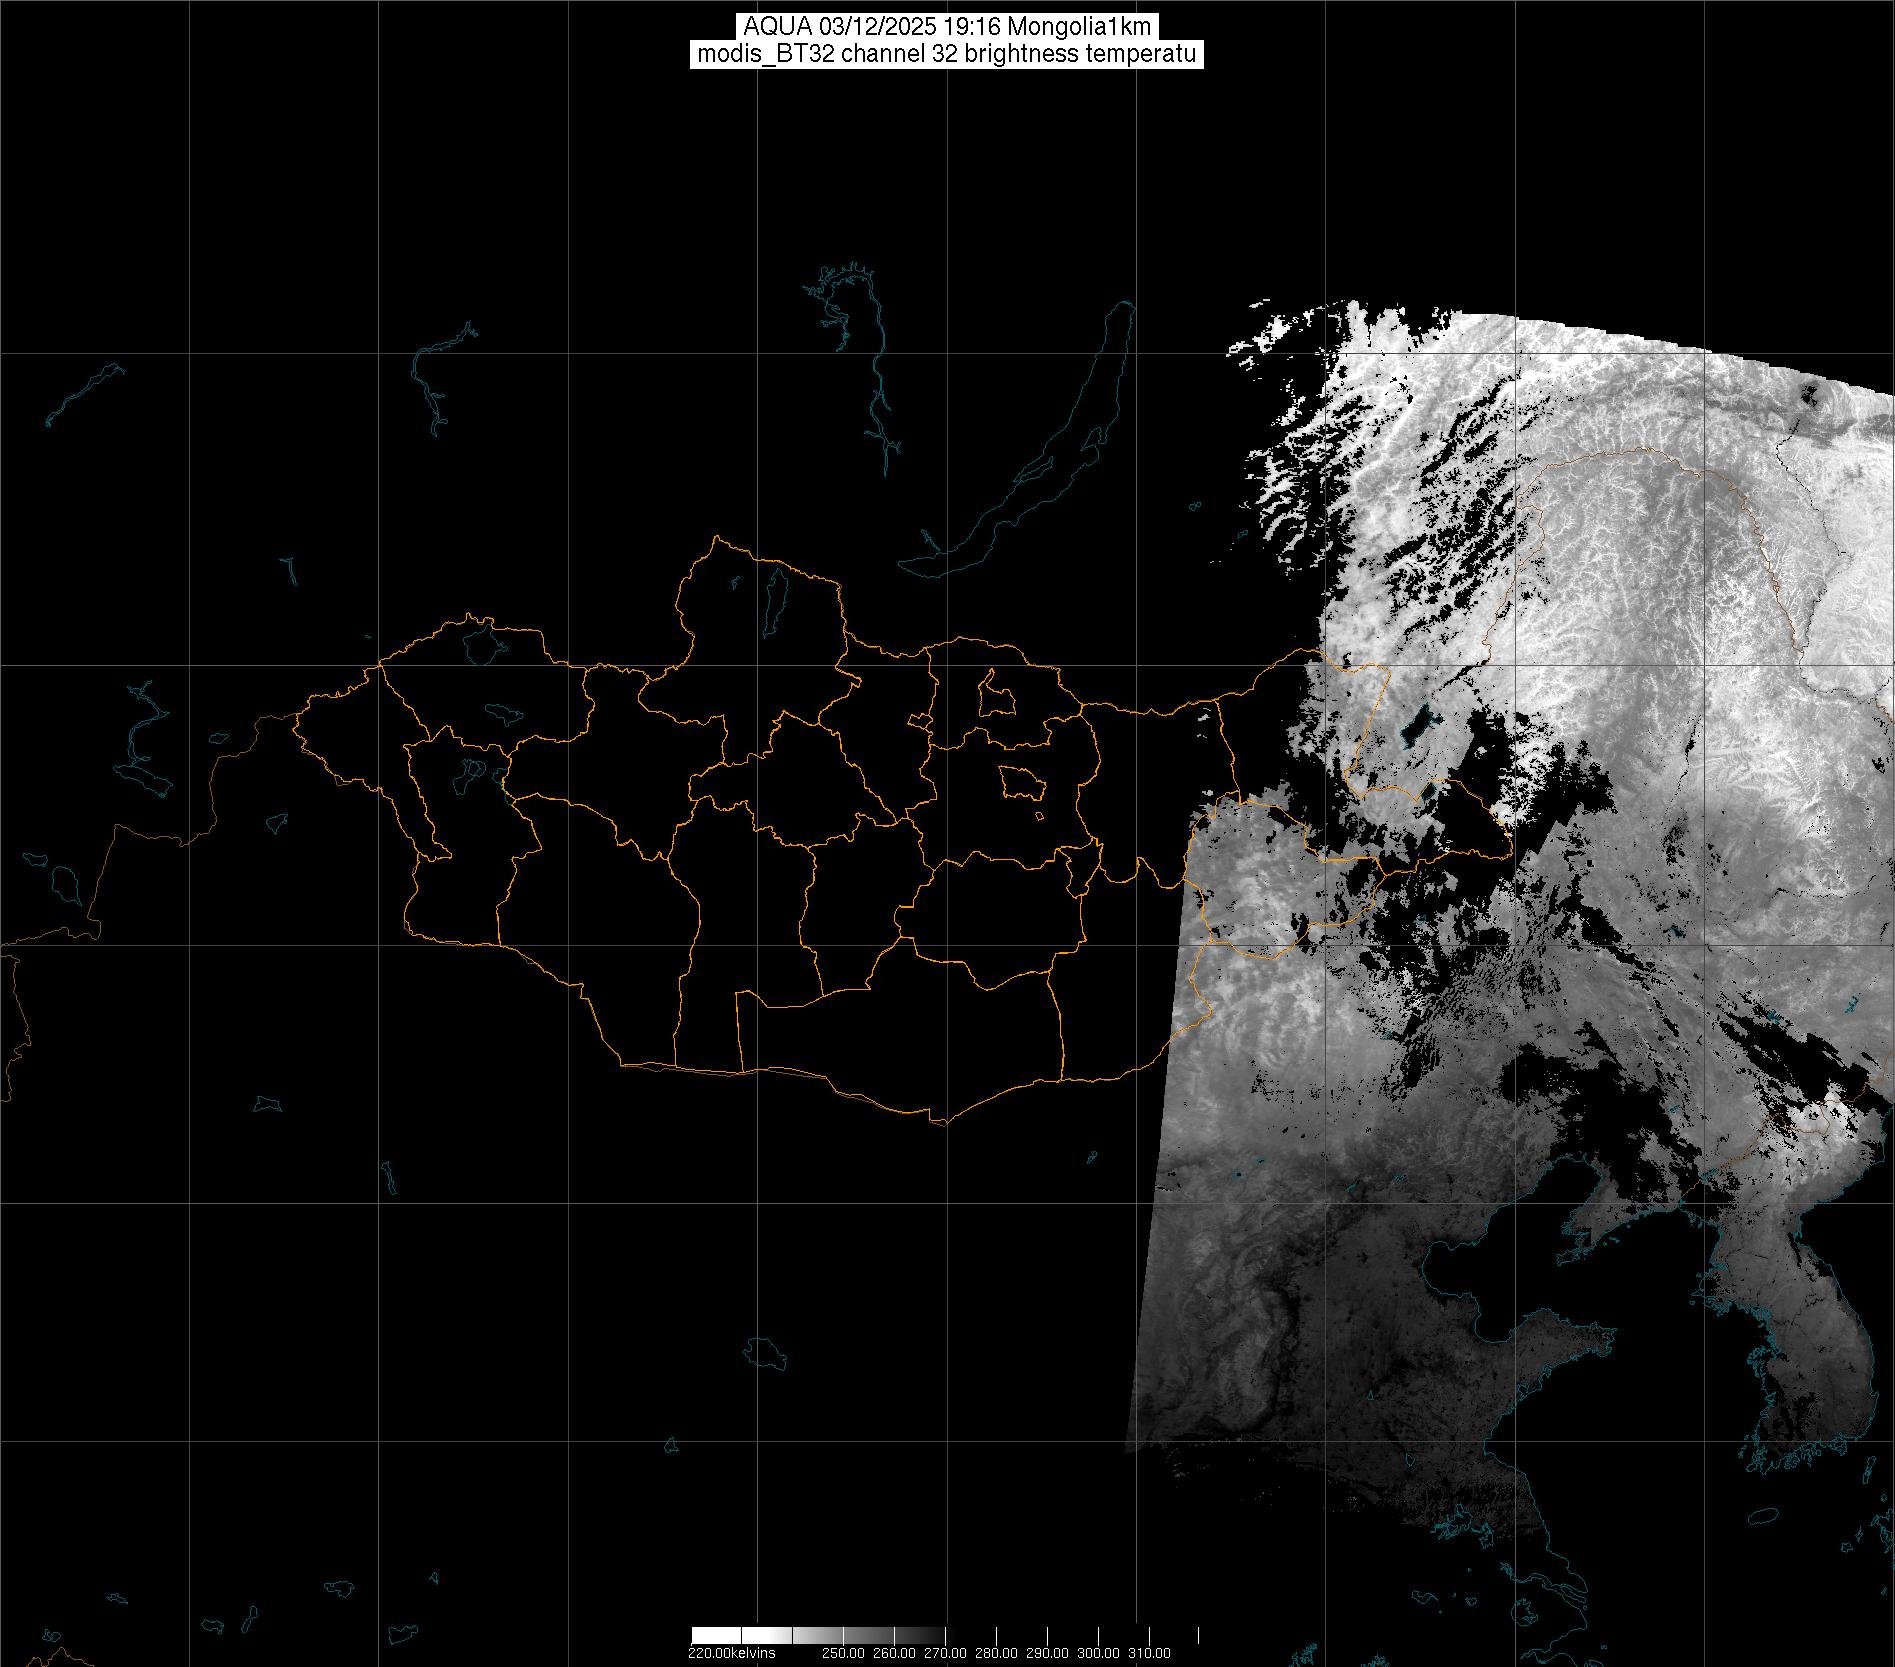This screenshot has width=1895, height=1667.
Task: Click the 310.00 colorbar label
Action: [1149, 1653]
